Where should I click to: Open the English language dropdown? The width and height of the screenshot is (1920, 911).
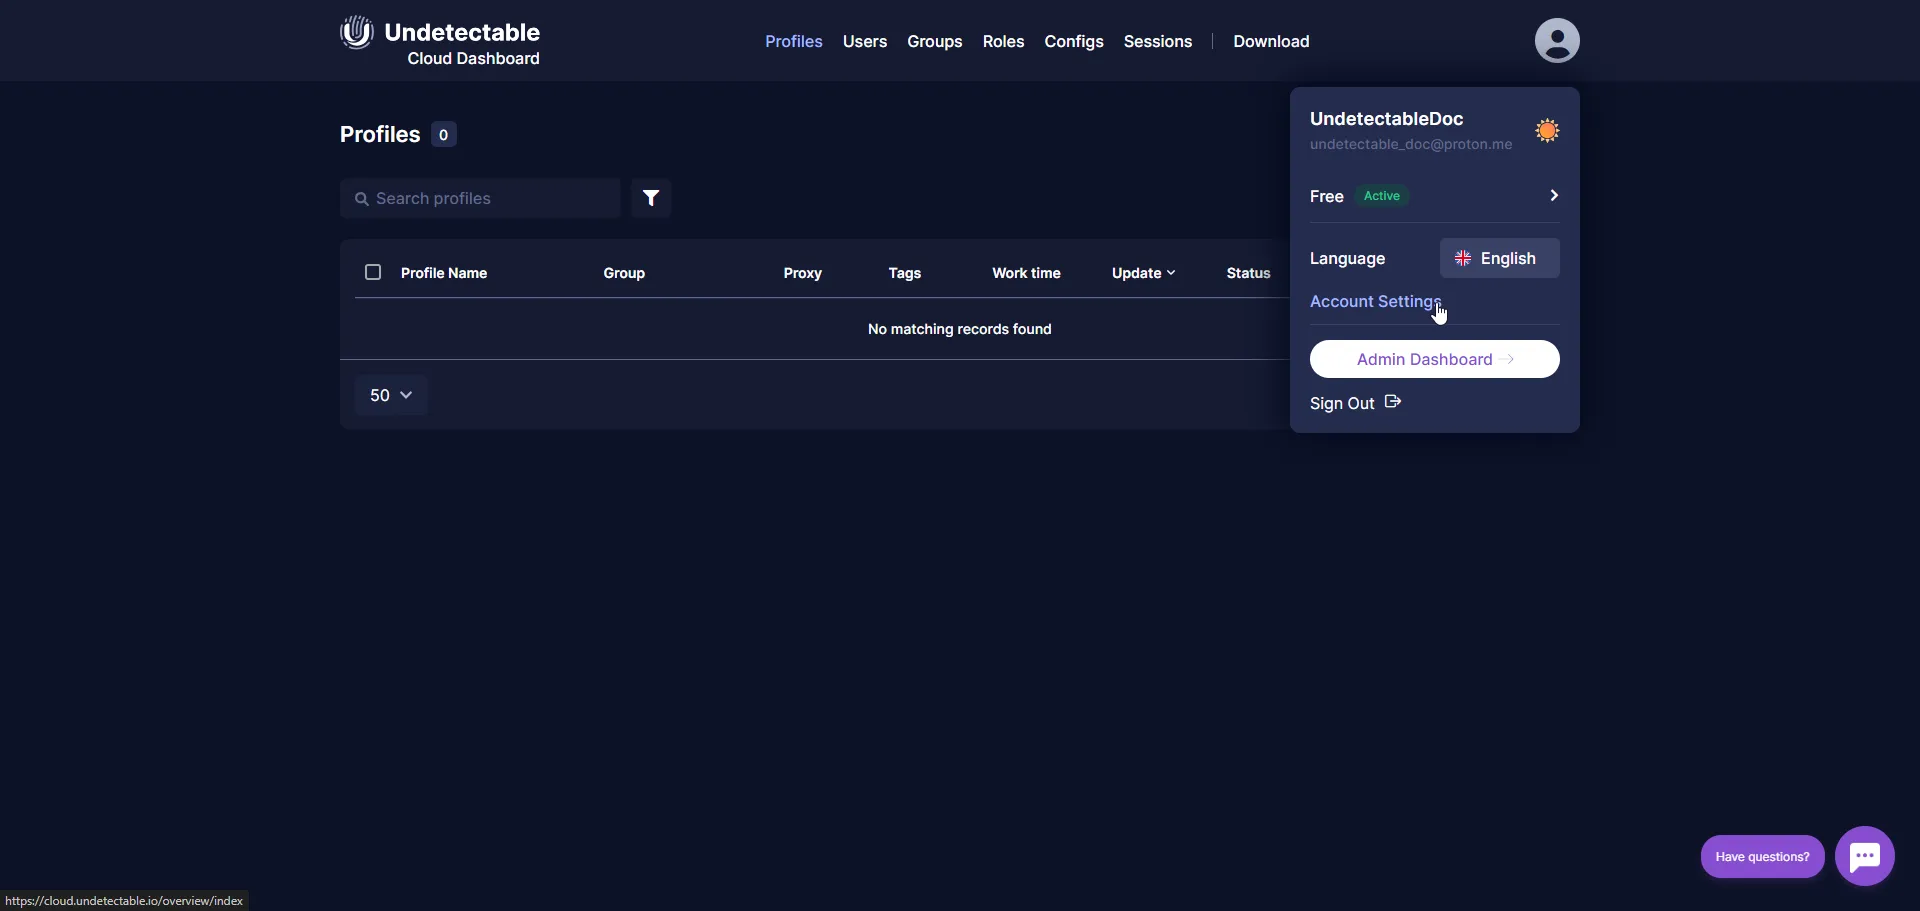click(1500, 258)
